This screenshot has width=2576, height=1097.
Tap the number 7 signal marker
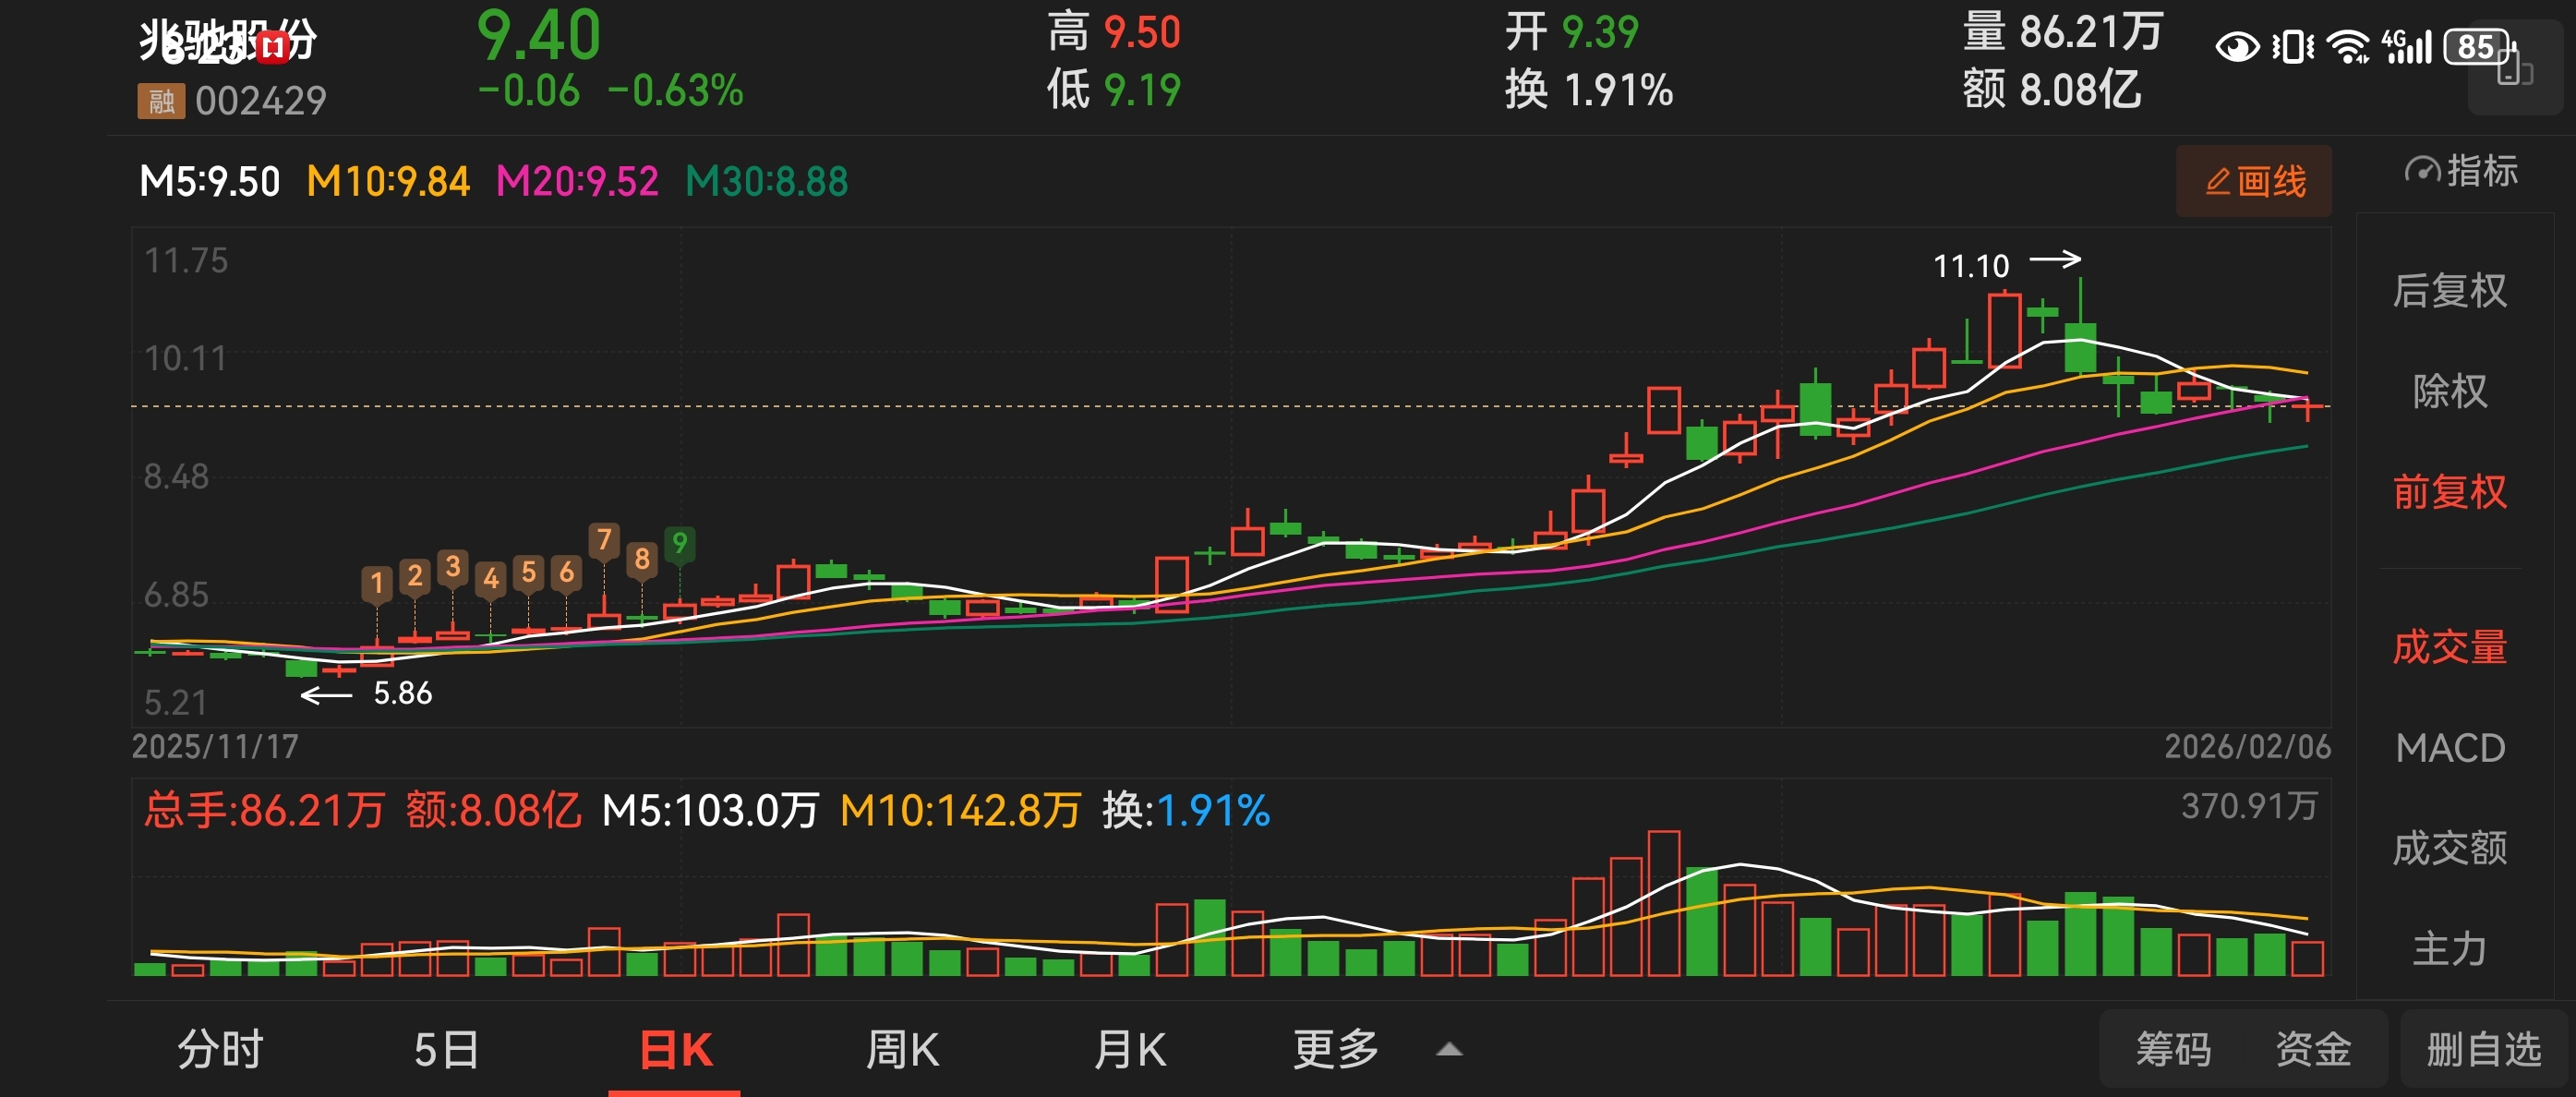604,541
